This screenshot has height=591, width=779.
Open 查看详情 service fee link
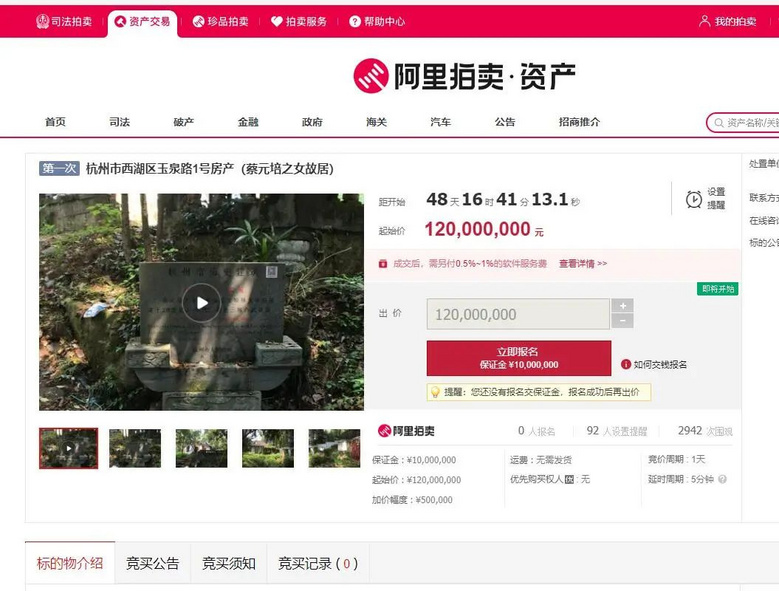tap(582, 264)
